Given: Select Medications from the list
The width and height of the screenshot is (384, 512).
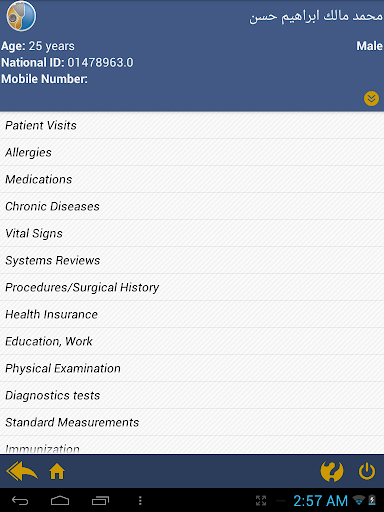Looking at the screenshot, I should click(x=192, y=179).
